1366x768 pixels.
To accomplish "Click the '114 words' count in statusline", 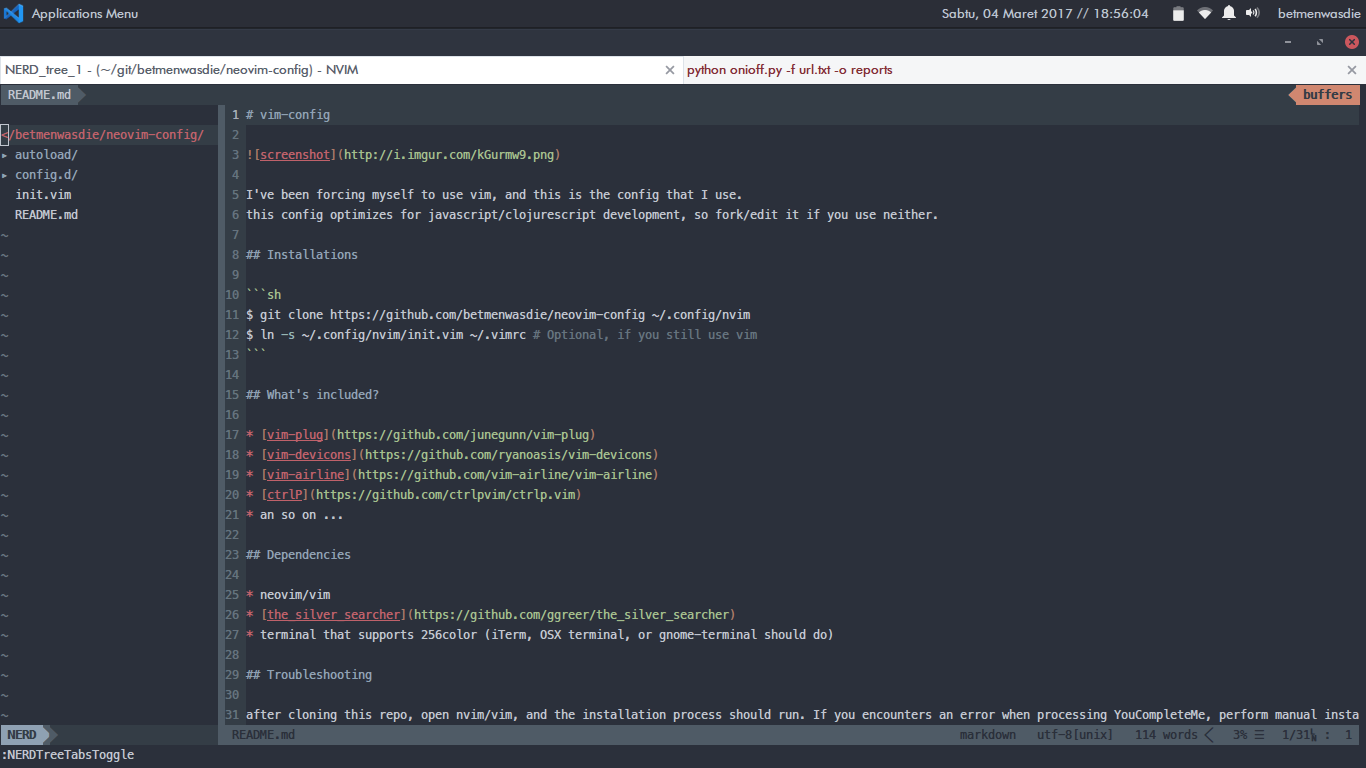I will click(1166, 735).
